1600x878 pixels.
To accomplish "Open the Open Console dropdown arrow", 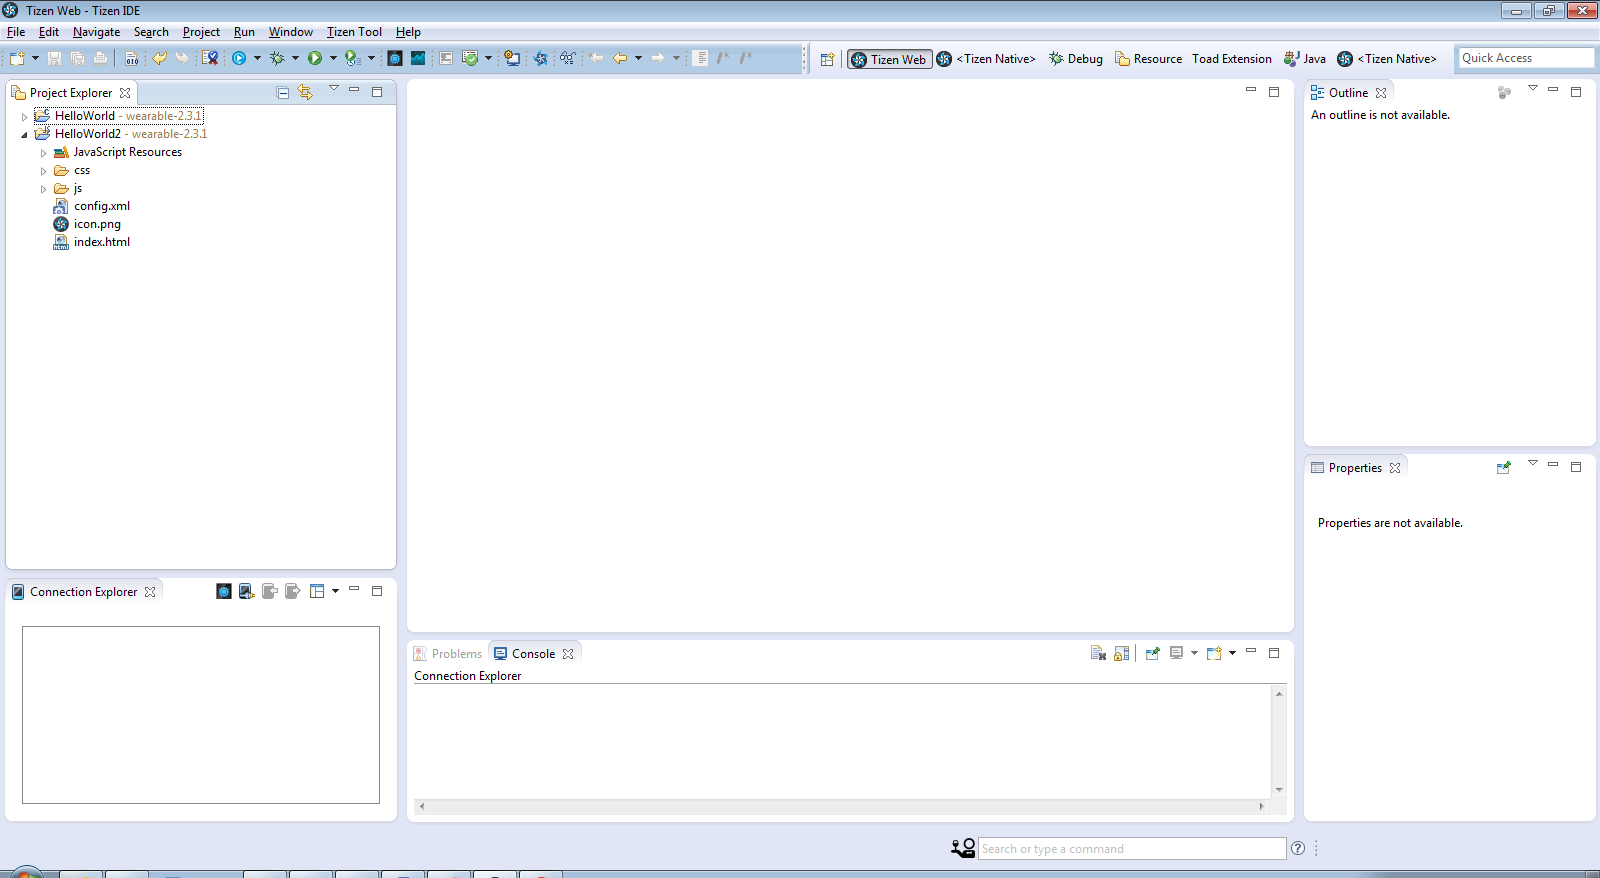I will 1232,653.
